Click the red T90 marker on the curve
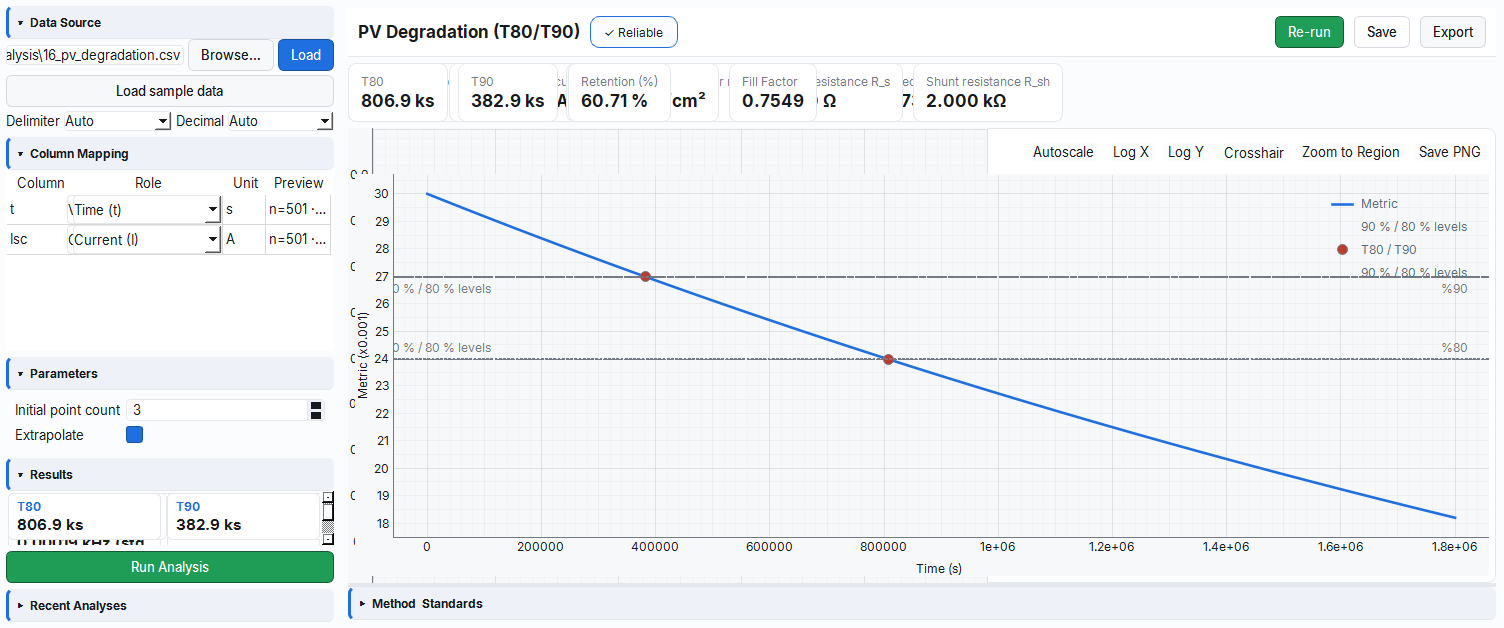Screen dimensions: 1504x628 click(646, 276)
